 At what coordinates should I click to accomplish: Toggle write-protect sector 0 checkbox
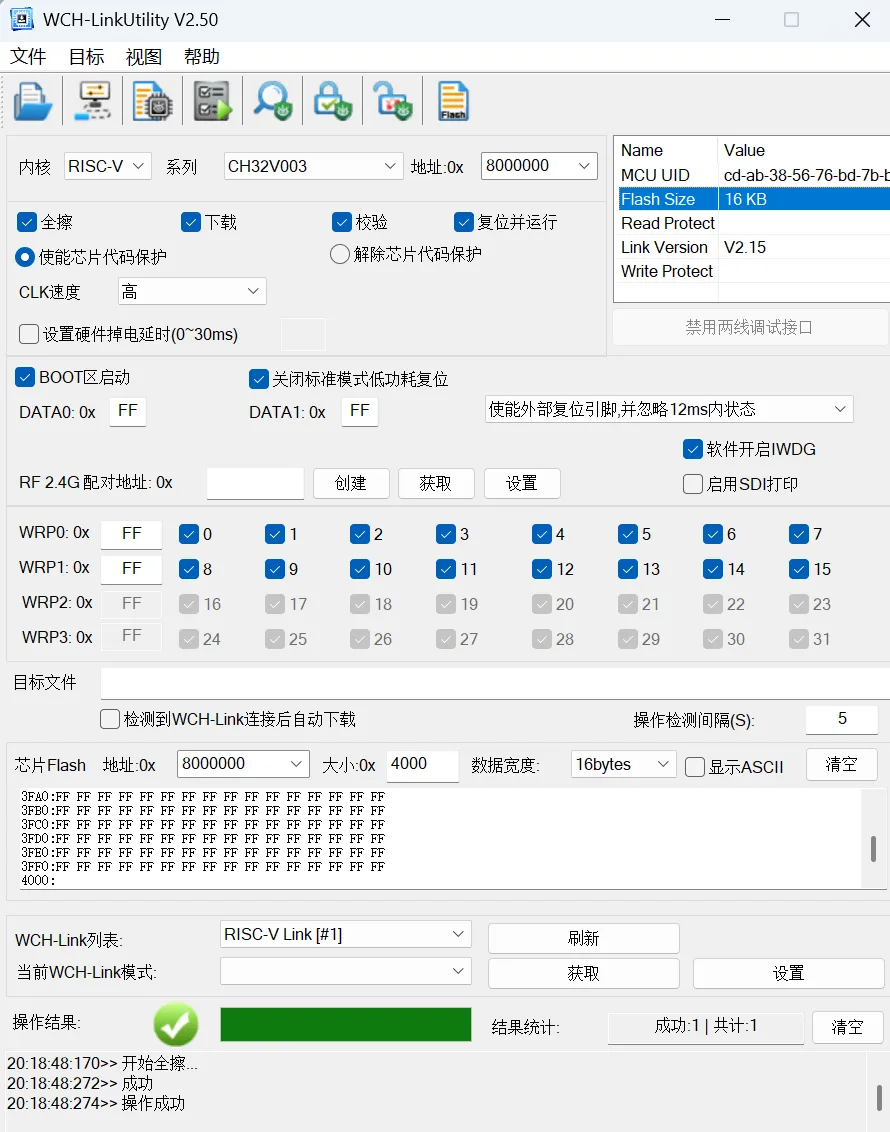188,534
